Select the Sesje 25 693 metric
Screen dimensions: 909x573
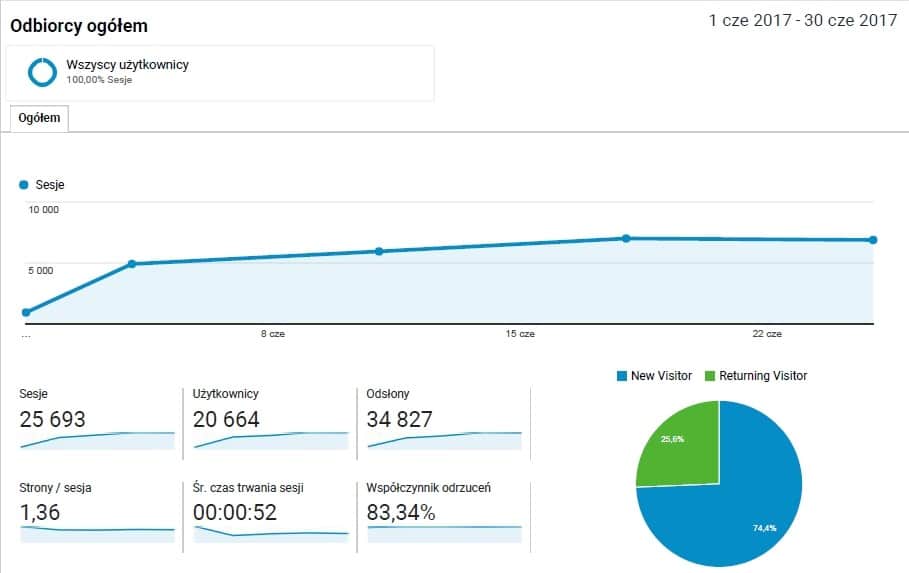coord(53,419)
